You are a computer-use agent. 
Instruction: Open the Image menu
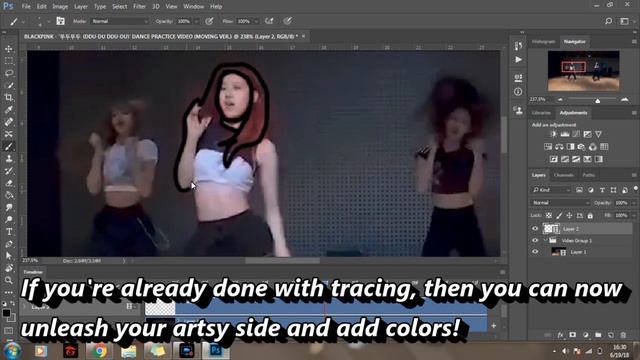pyautogui.click(x=60, y=7)
